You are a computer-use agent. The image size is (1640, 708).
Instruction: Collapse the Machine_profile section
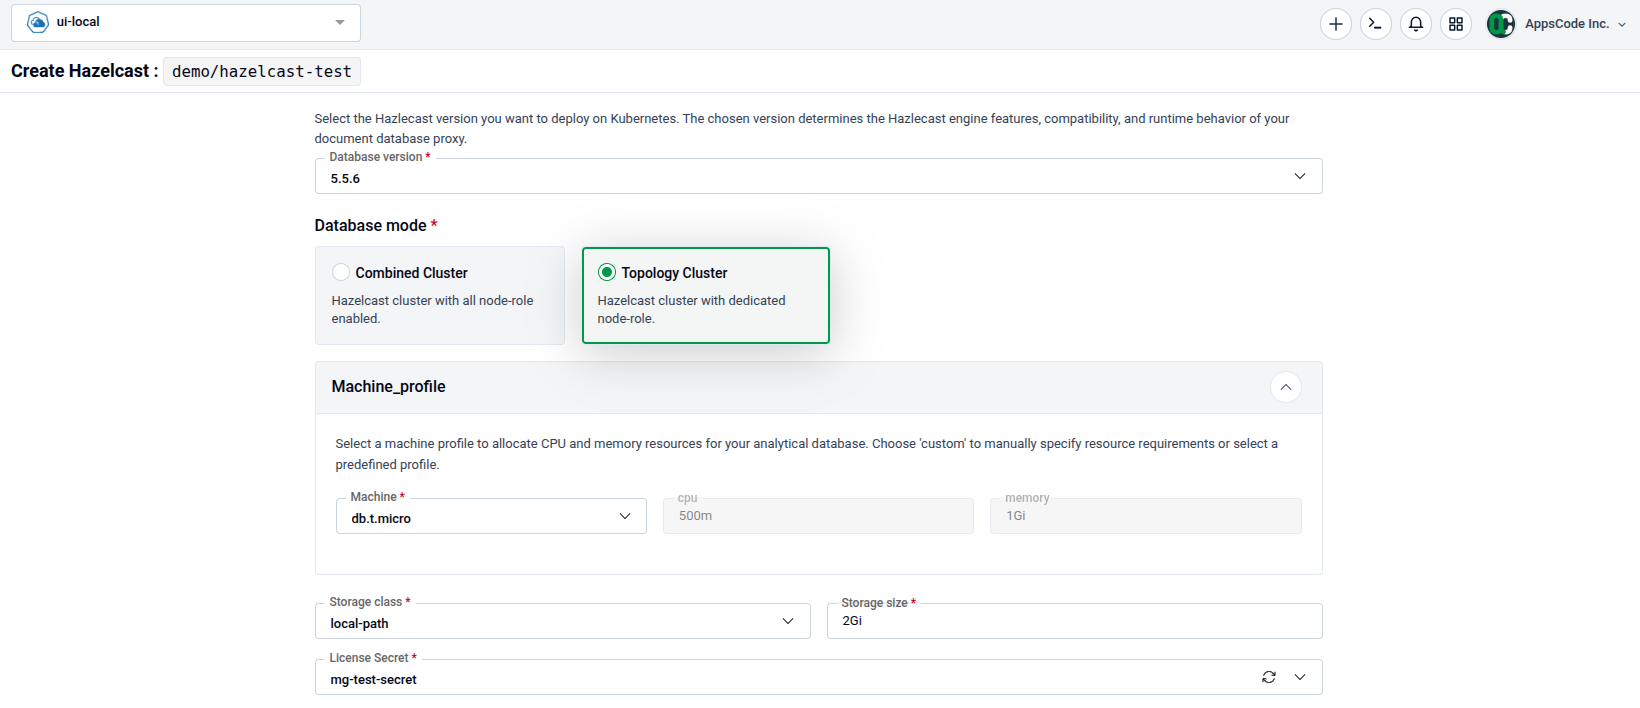1286,387
